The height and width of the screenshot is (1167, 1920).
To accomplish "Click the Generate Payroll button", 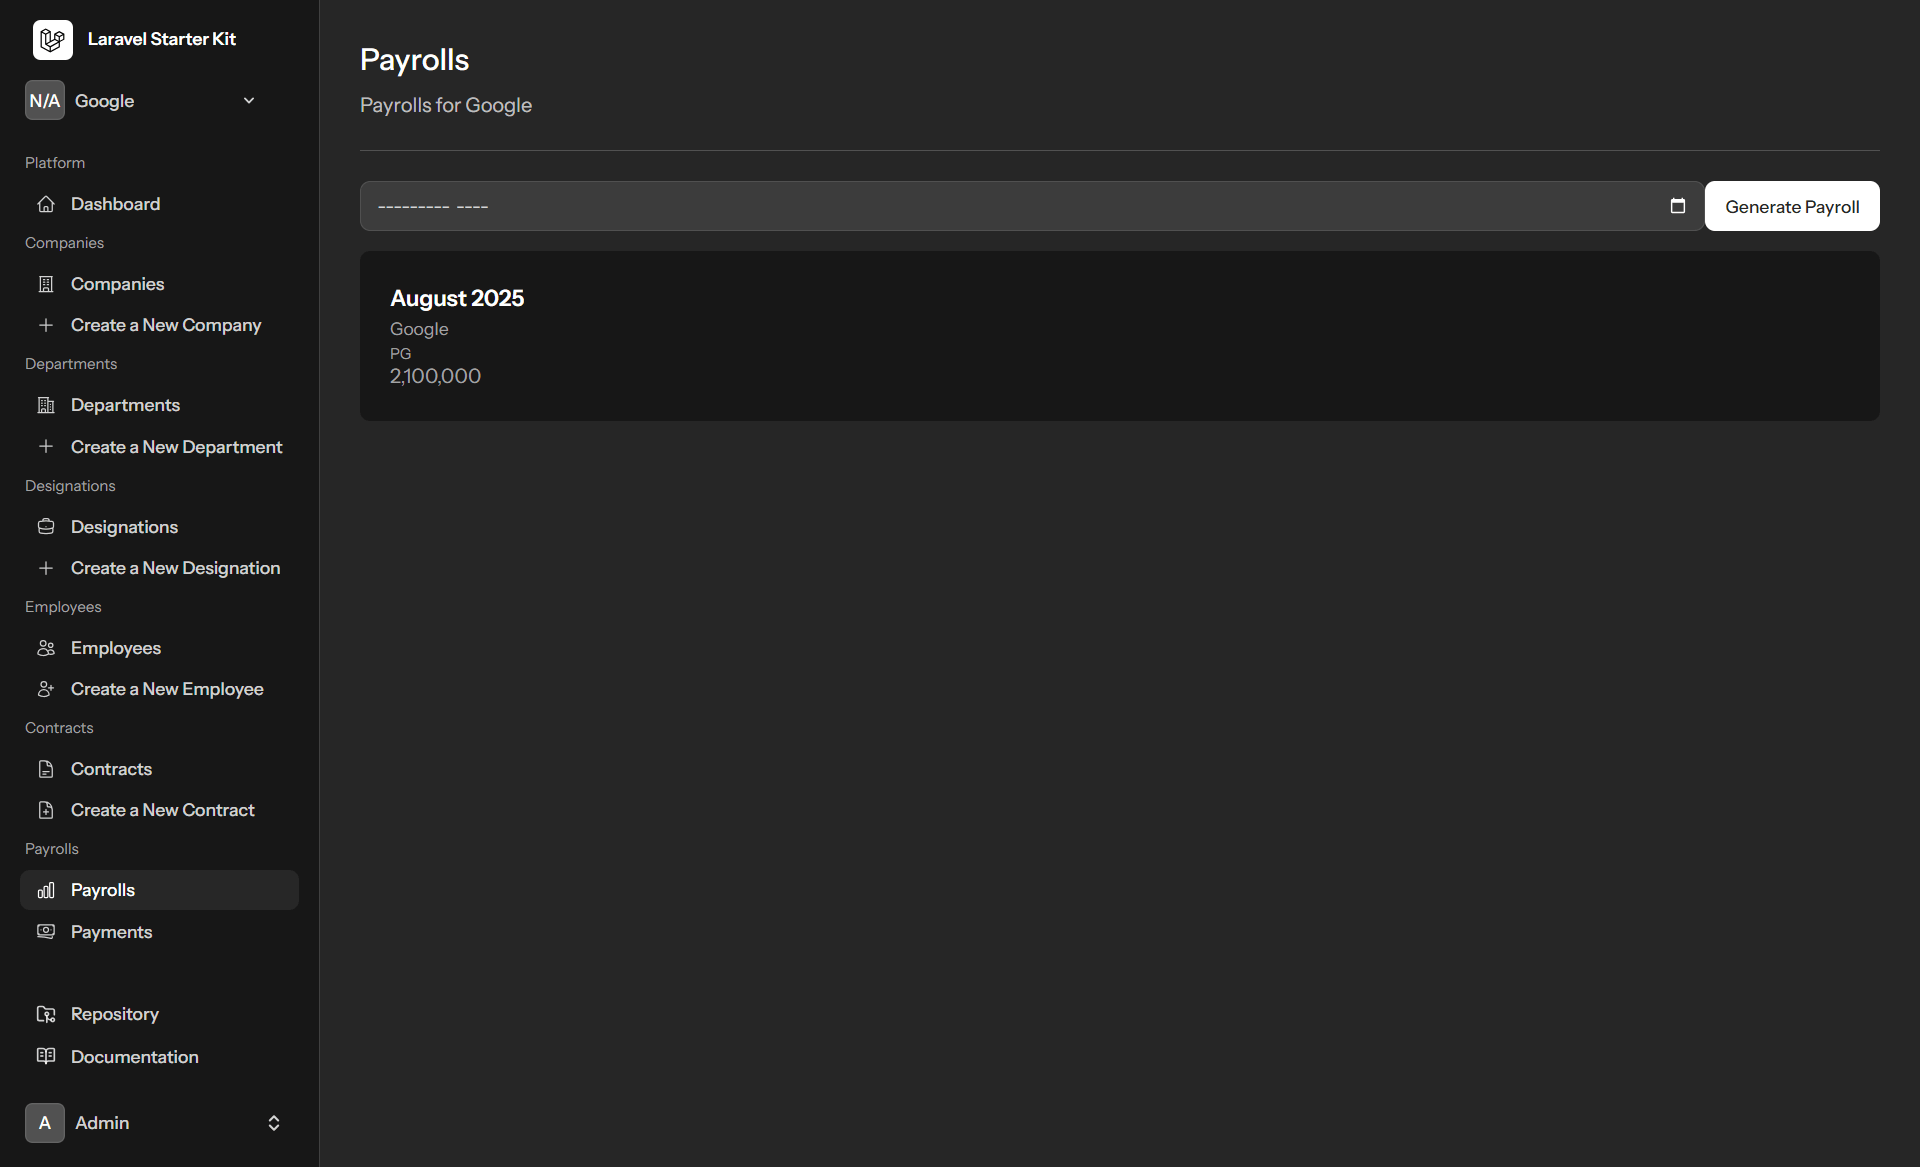I will pos(1792,206).
